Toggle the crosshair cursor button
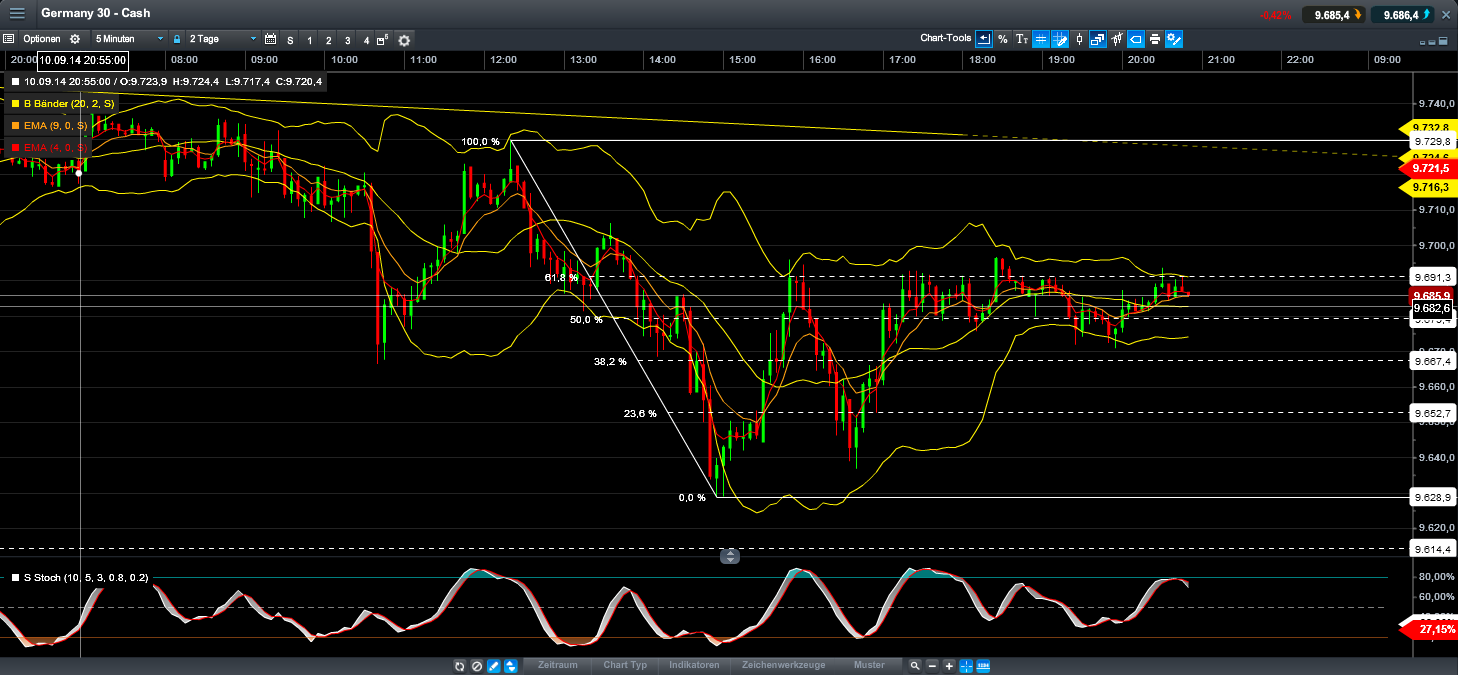This screenshot has height=675, width=1458. click(966, 665)
